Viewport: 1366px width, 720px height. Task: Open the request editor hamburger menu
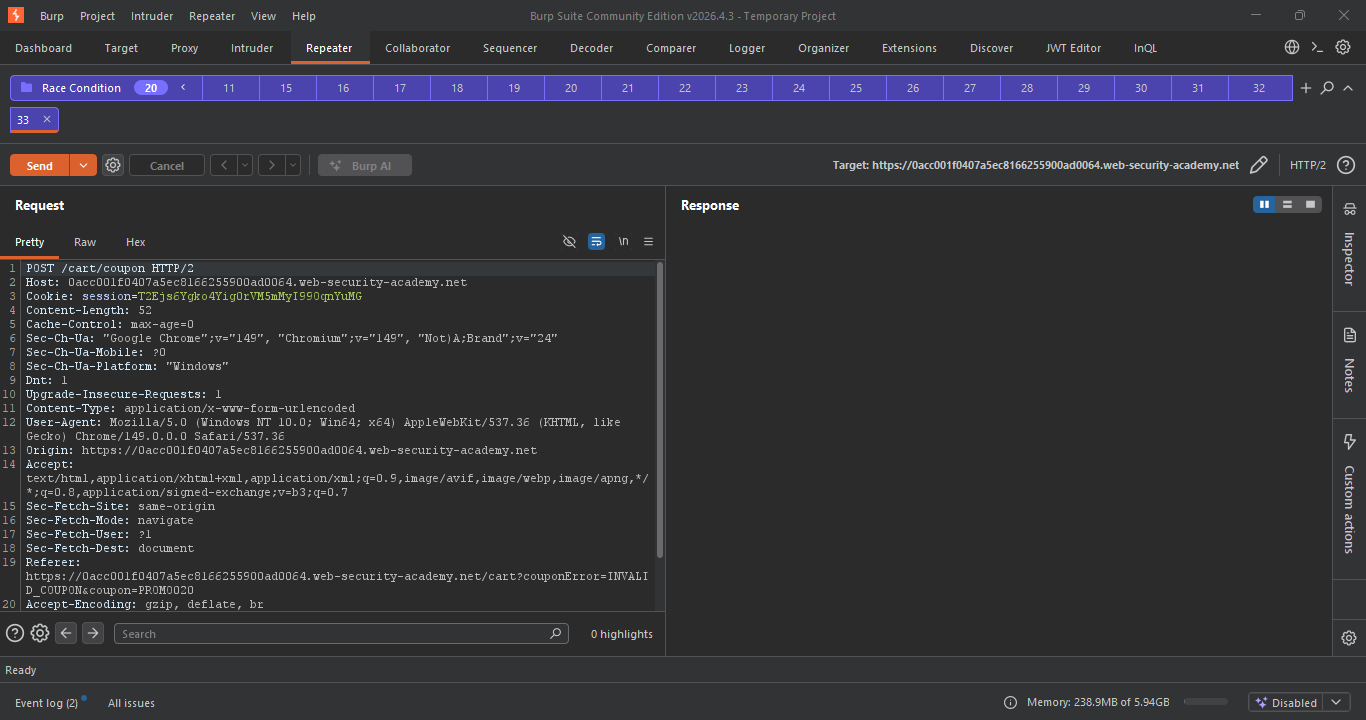pyautogui.click(x=648, y=242)
